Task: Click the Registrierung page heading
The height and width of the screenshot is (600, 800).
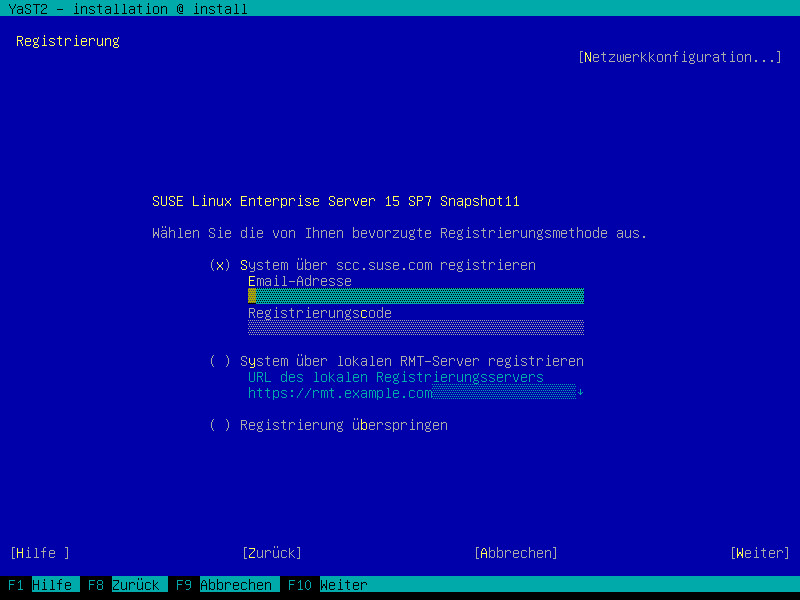Action: coord(68,41)
